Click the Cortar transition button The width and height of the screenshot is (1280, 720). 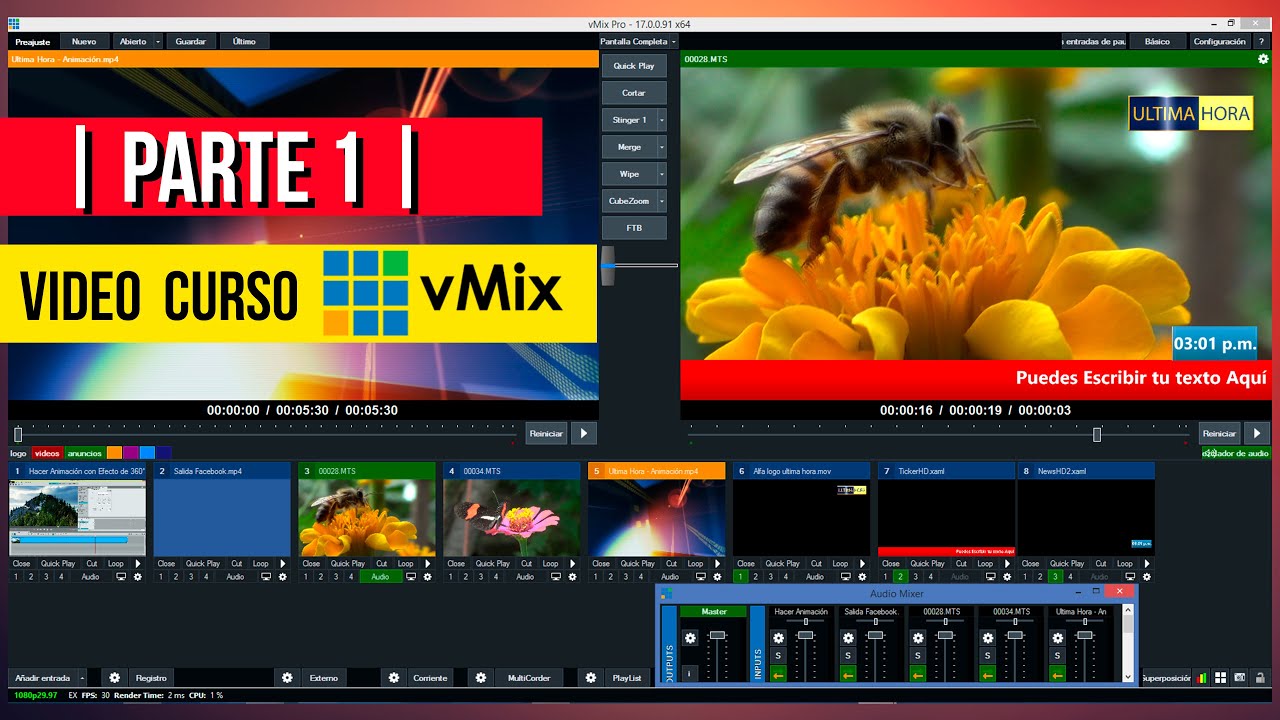pos(634,93)
